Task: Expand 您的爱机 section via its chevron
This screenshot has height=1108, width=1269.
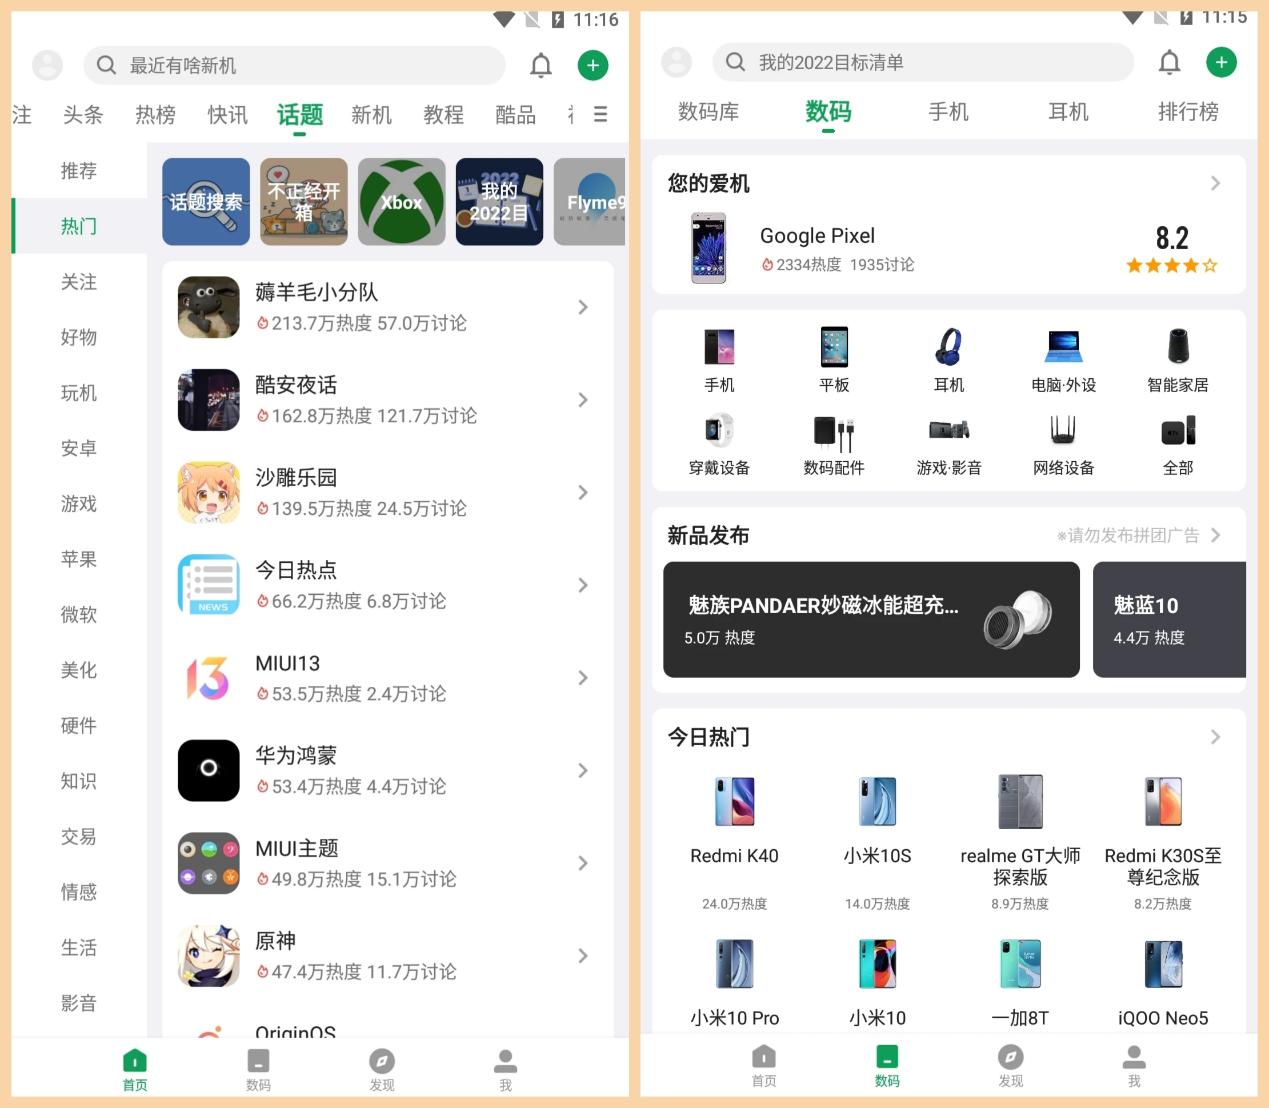Action: point(1216,183)
